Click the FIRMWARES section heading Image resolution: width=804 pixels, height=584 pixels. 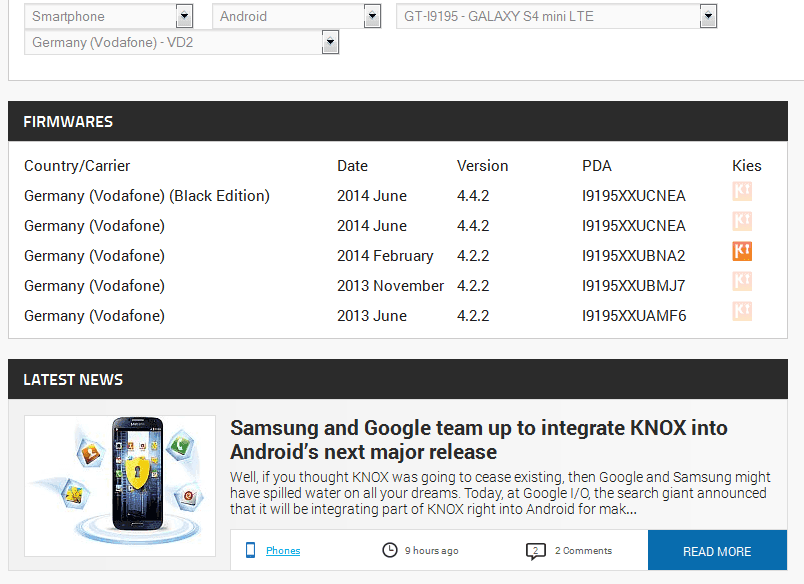68,122
